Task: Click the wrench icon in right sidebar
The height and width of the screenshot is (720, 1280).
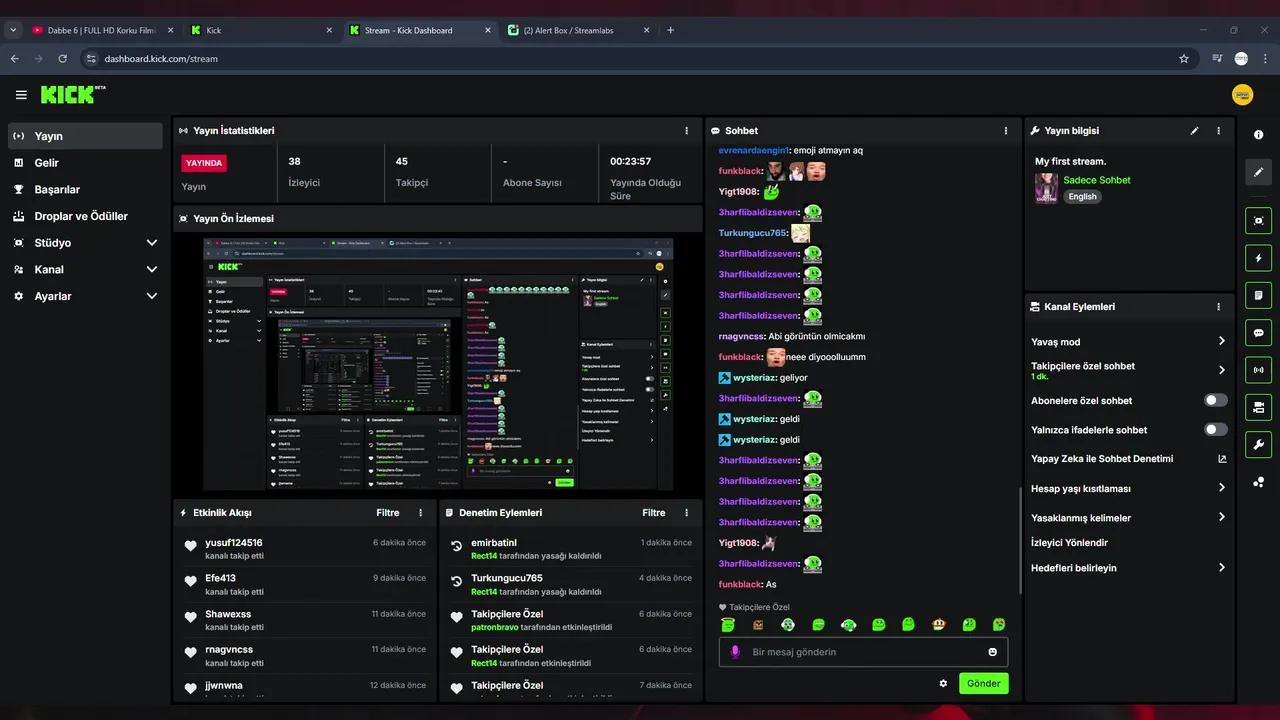Action: point(1258,444)
